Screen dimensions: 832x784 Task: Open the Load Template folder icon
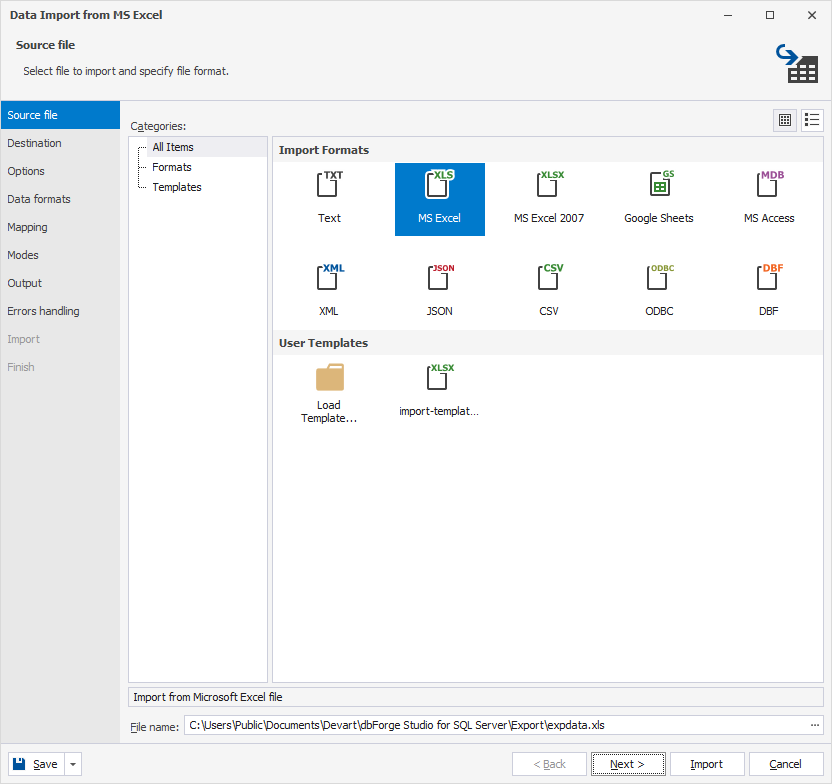pos(330,393)
